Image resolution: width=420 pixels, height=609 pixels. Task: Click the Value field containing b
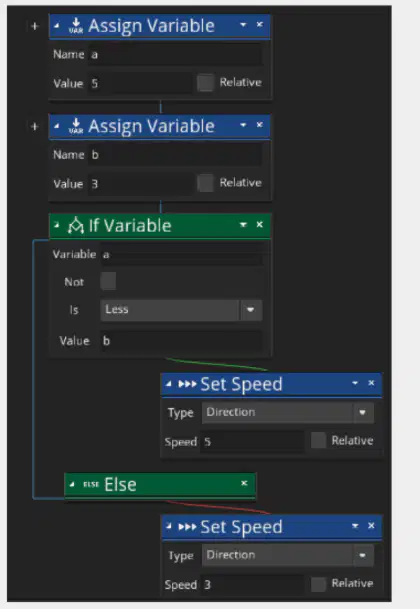coord(182,341)
